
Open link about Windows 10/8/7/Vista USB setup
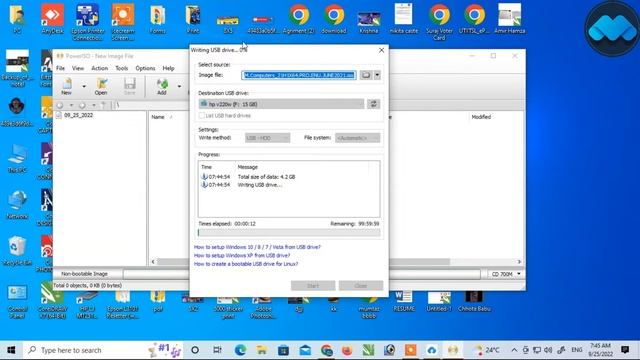[257, 247]
